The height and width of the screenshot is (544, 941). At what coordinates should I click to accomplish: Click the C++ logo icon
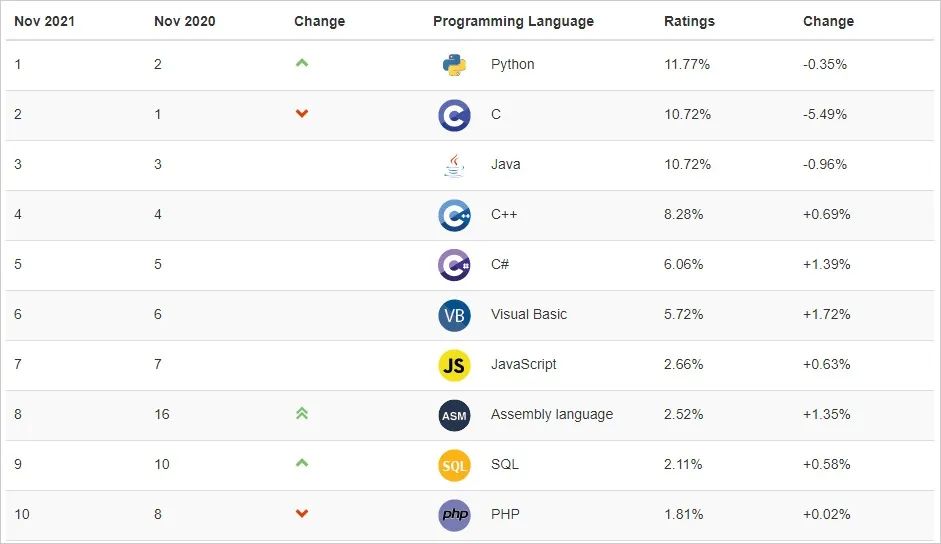point(454,215)
